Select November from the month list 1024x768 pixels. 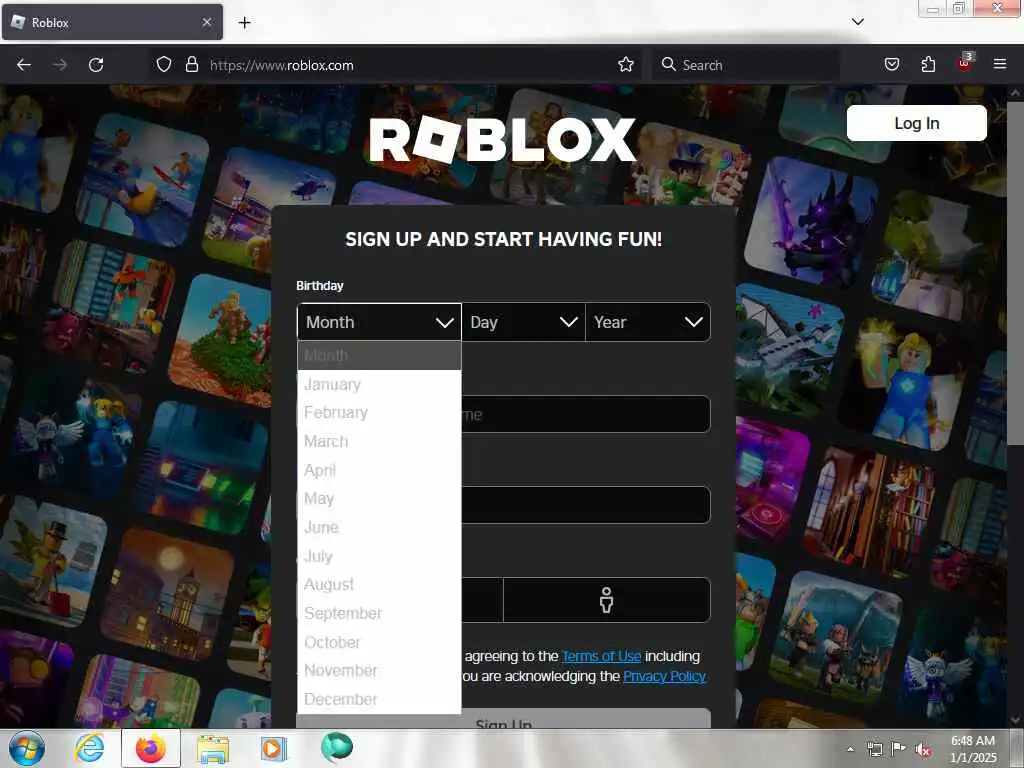[x=379, y=671]
